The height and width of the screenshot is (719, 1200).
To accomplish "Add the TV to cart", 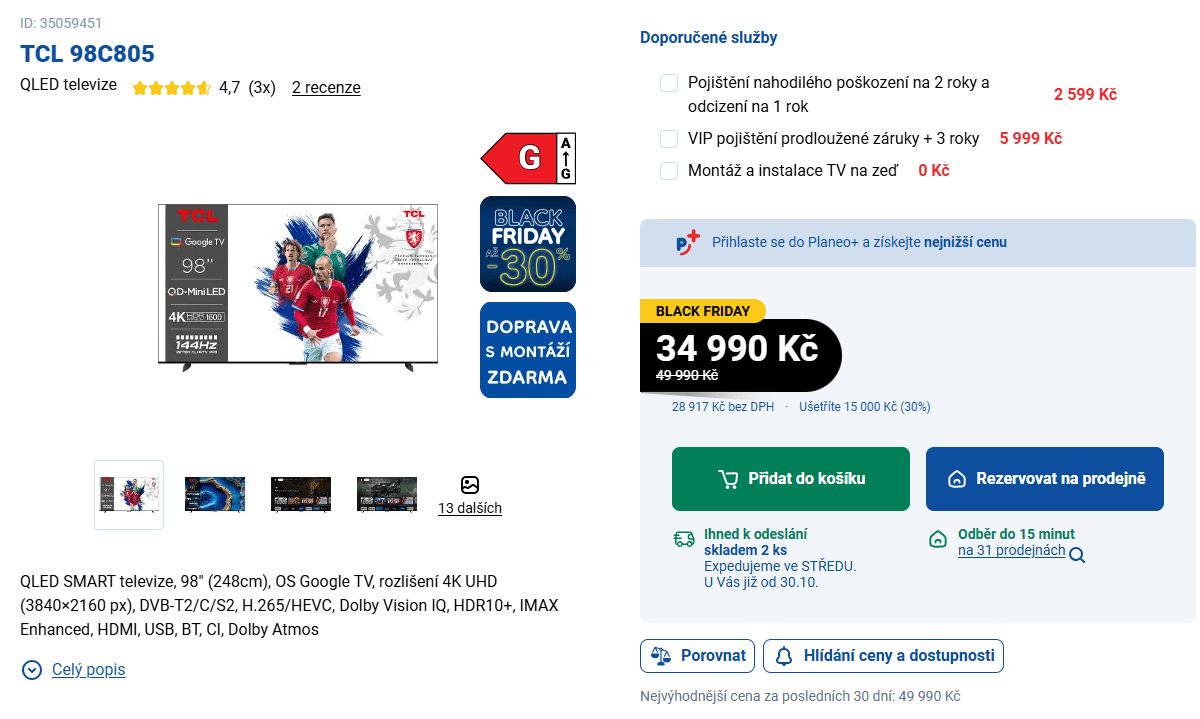I will 791,479.
